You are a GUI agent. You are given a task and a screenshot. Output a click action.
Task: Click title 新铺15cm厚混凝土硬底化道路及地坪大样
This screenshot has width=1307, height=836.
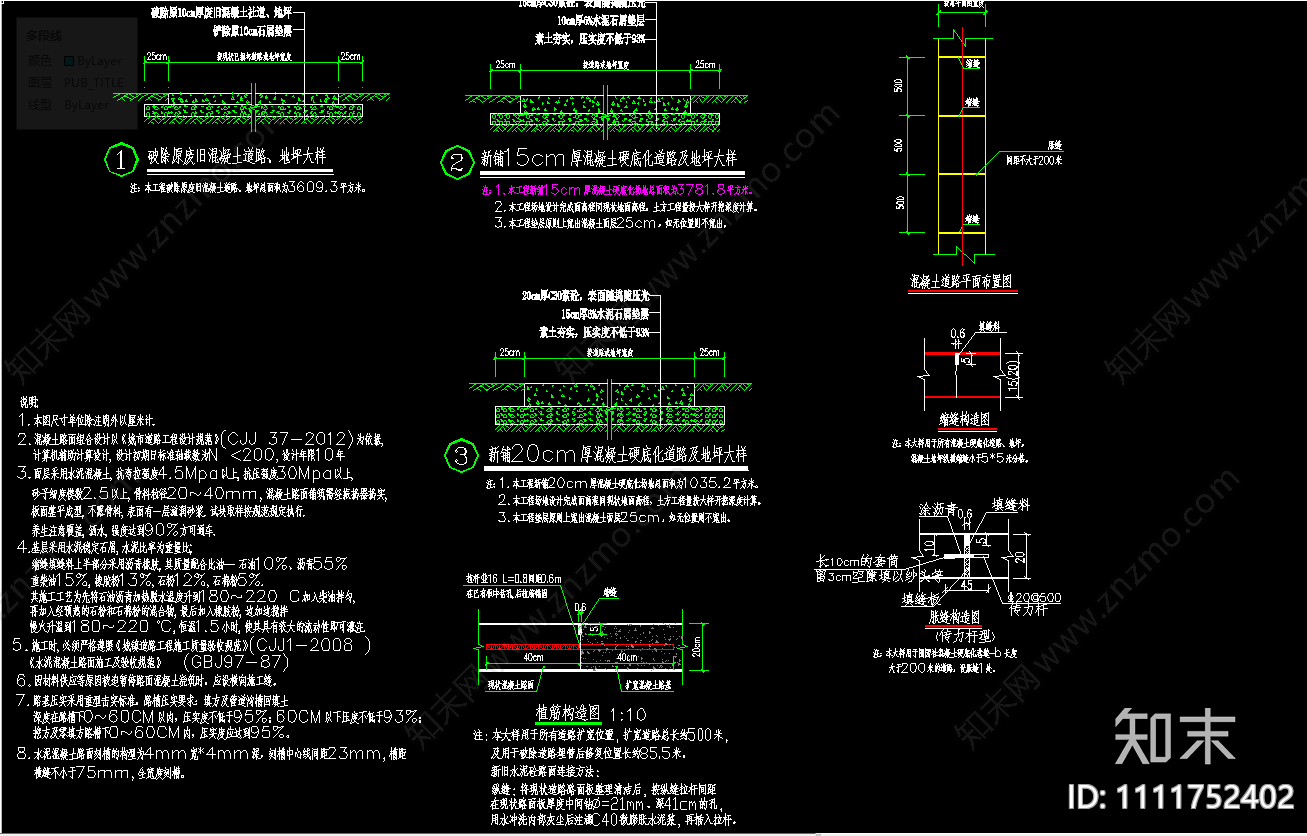coord(608,158)
